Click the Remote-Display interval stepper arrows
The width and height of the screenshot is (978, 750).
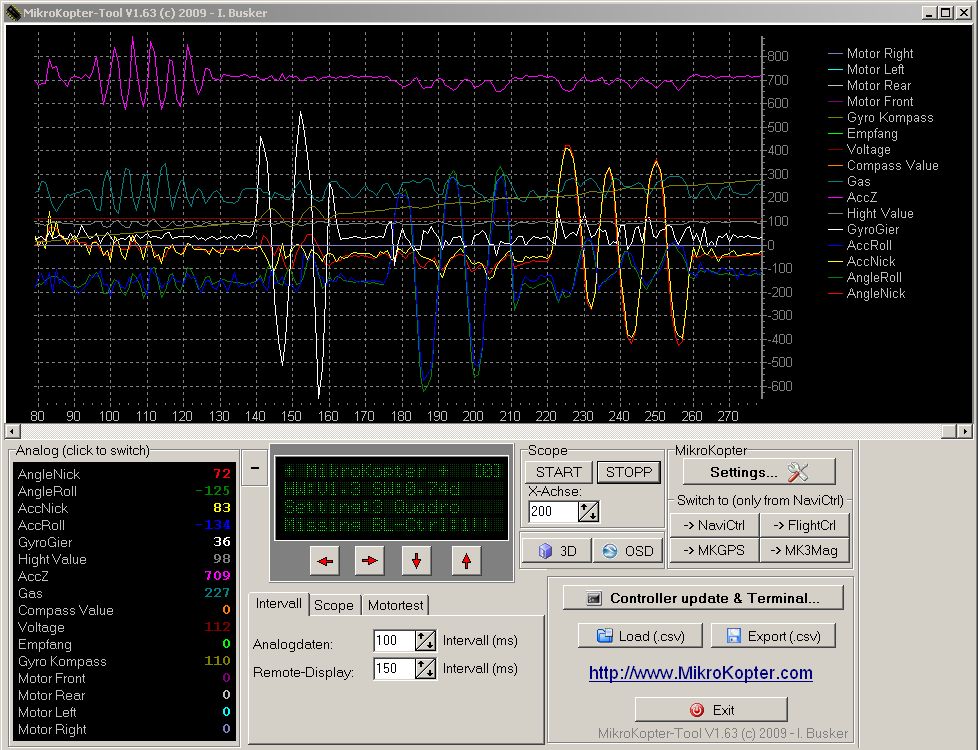pos(425,669)
